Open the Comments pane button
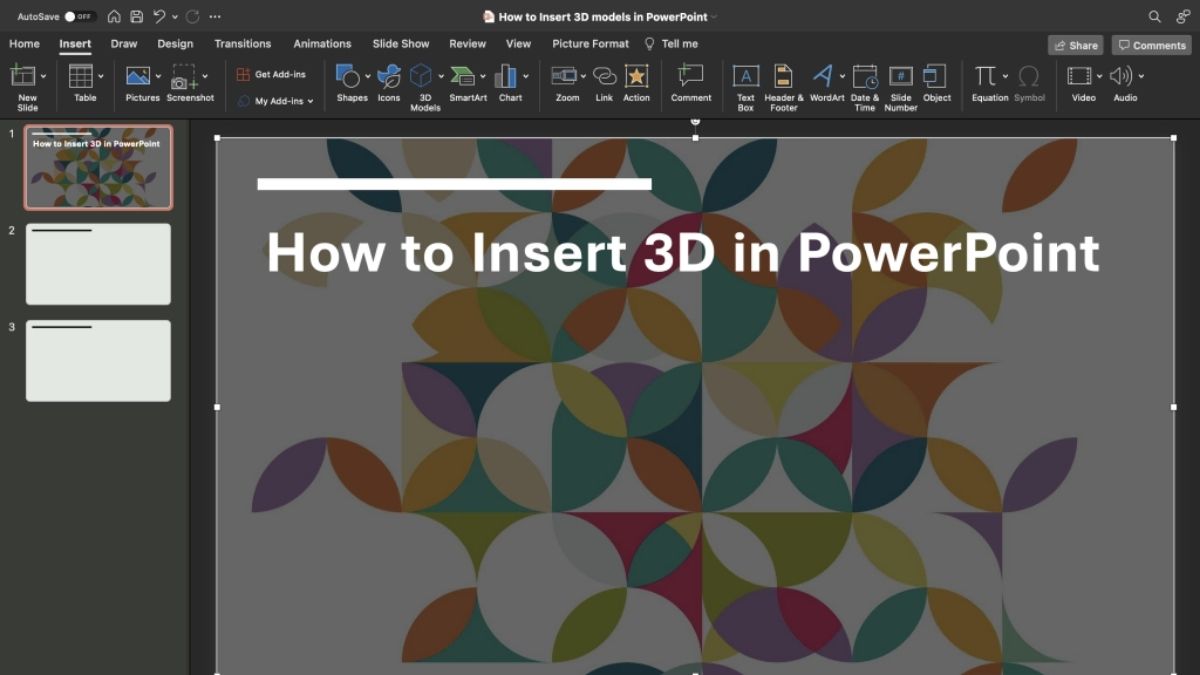Image resolution: width=1200 pixels, height=675 pixels. pos(1151,45)
